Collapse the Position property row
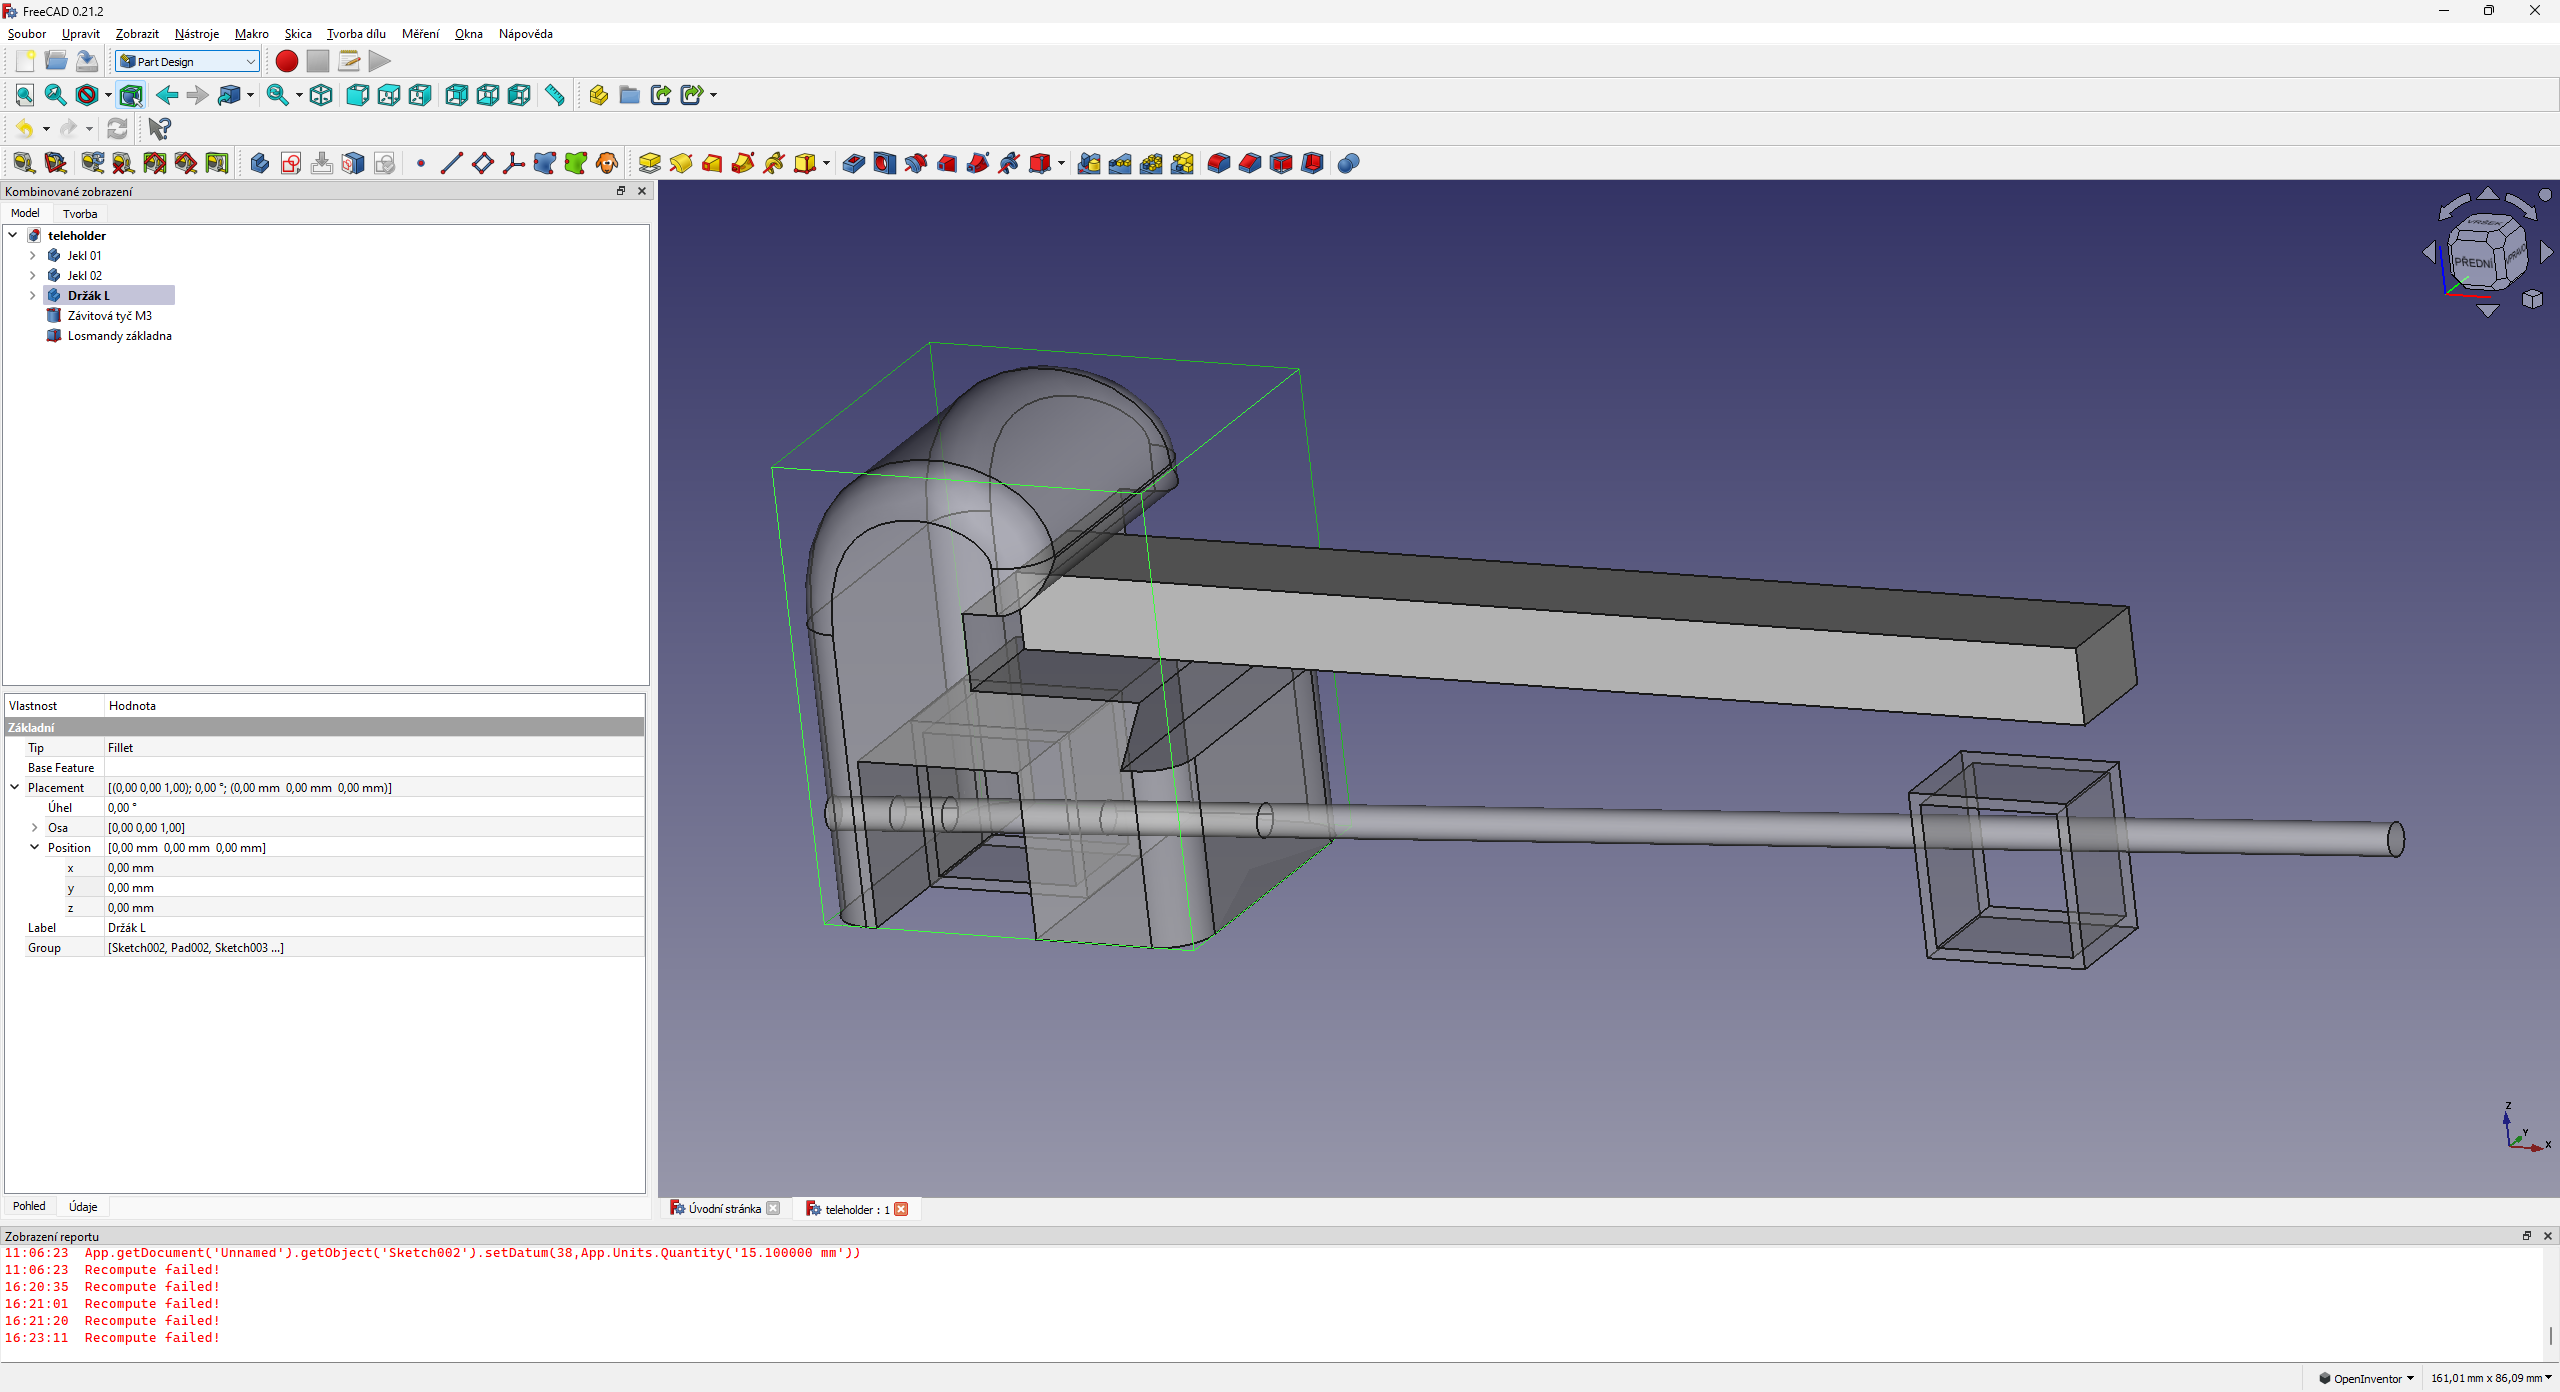2560x1392 pixels. coord(34,847)
